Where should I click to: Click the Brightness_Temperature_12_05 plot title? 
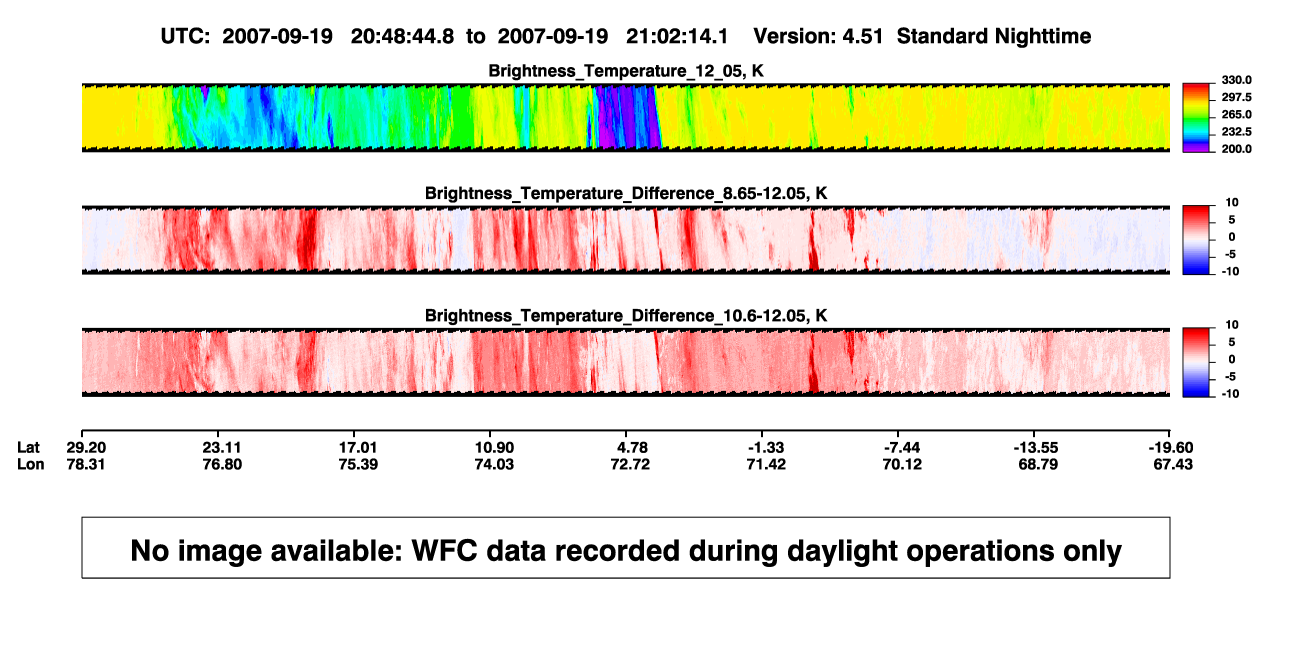click(x=626, y=71)
